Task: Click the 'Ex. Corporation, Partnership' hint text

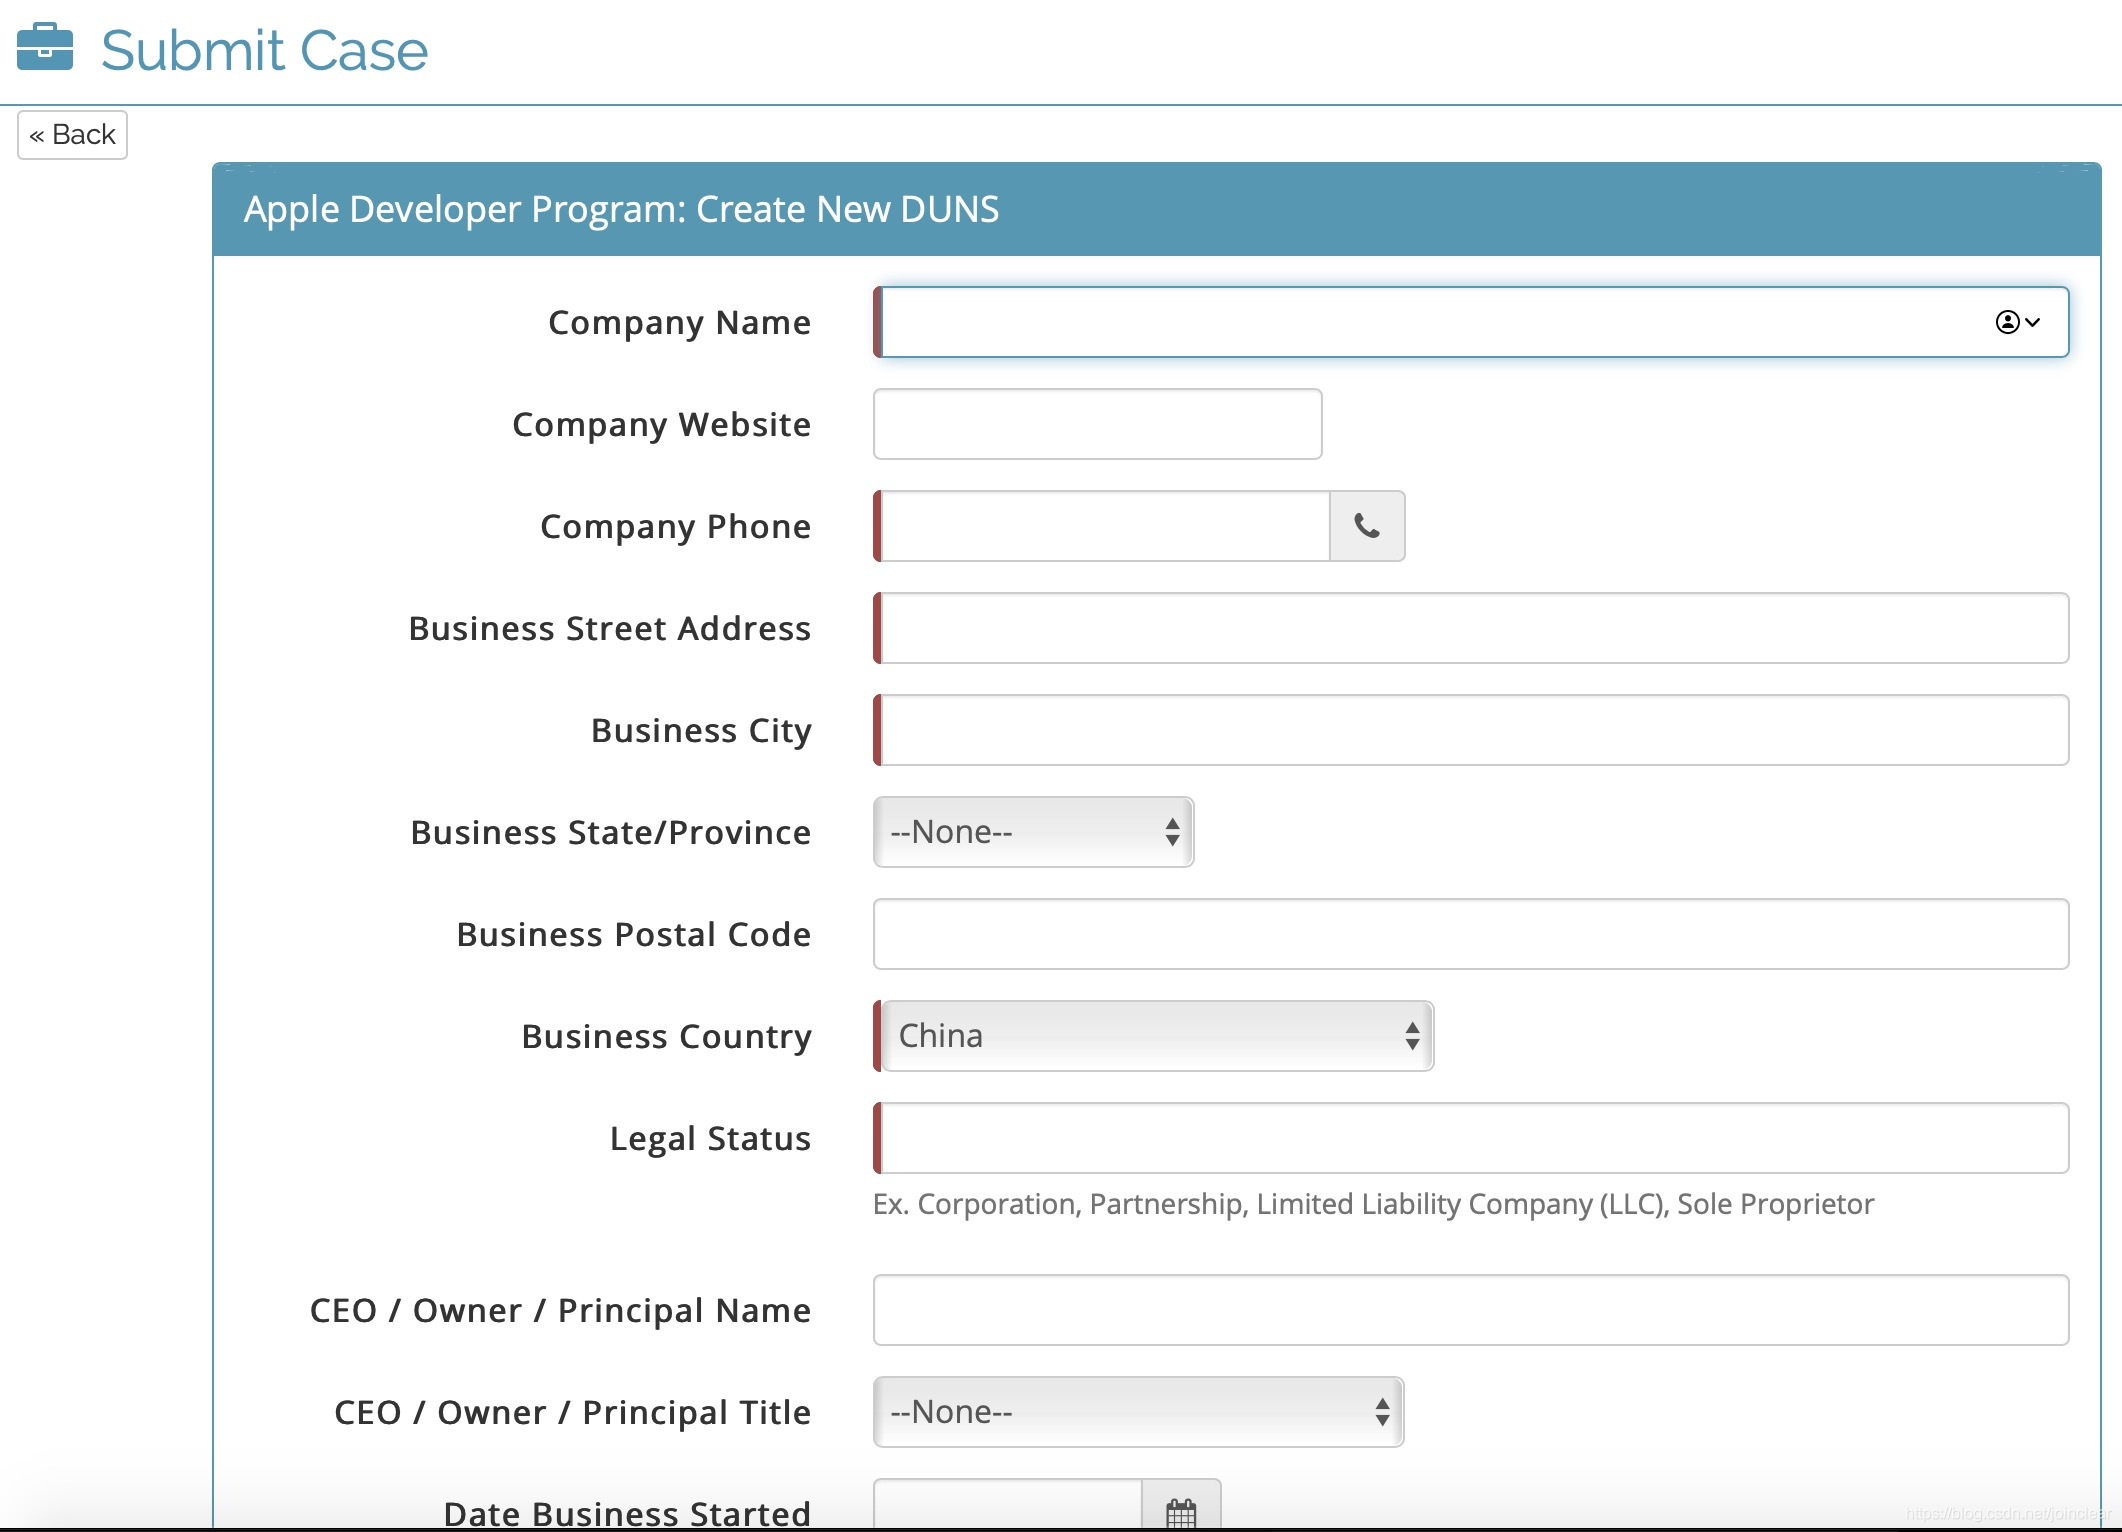Action: 1373,1204
